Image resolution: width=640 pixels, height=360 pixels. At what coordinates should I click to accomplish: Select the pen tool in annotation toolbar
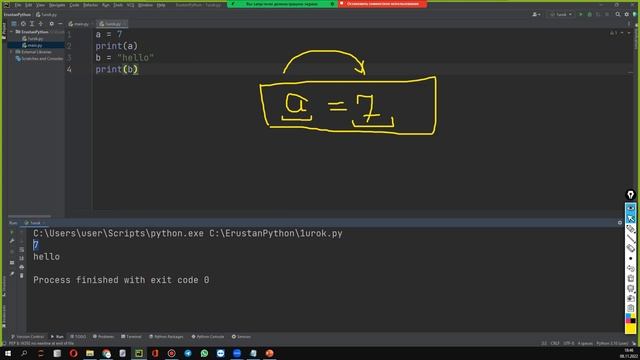pos(631,229)
